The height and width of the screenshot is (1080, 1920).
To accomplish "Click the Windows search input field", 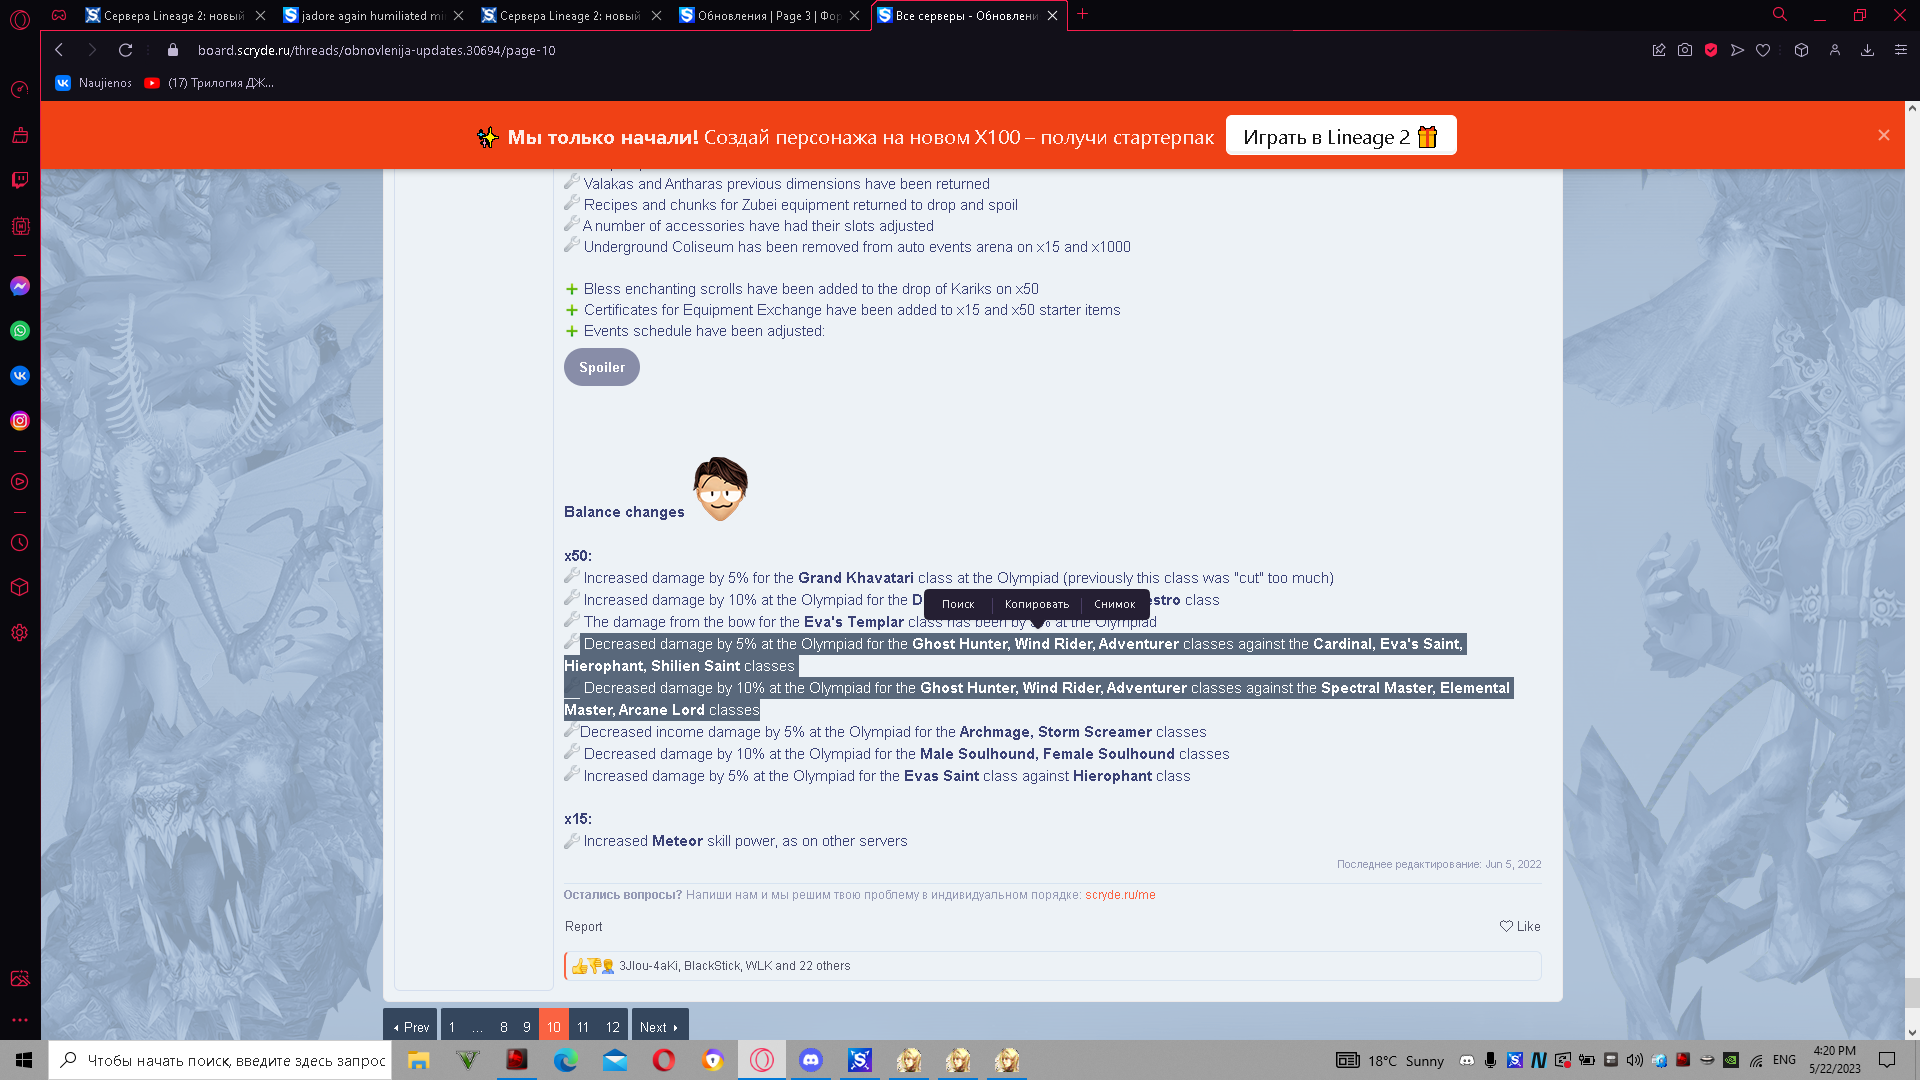I will point(235,1060).
